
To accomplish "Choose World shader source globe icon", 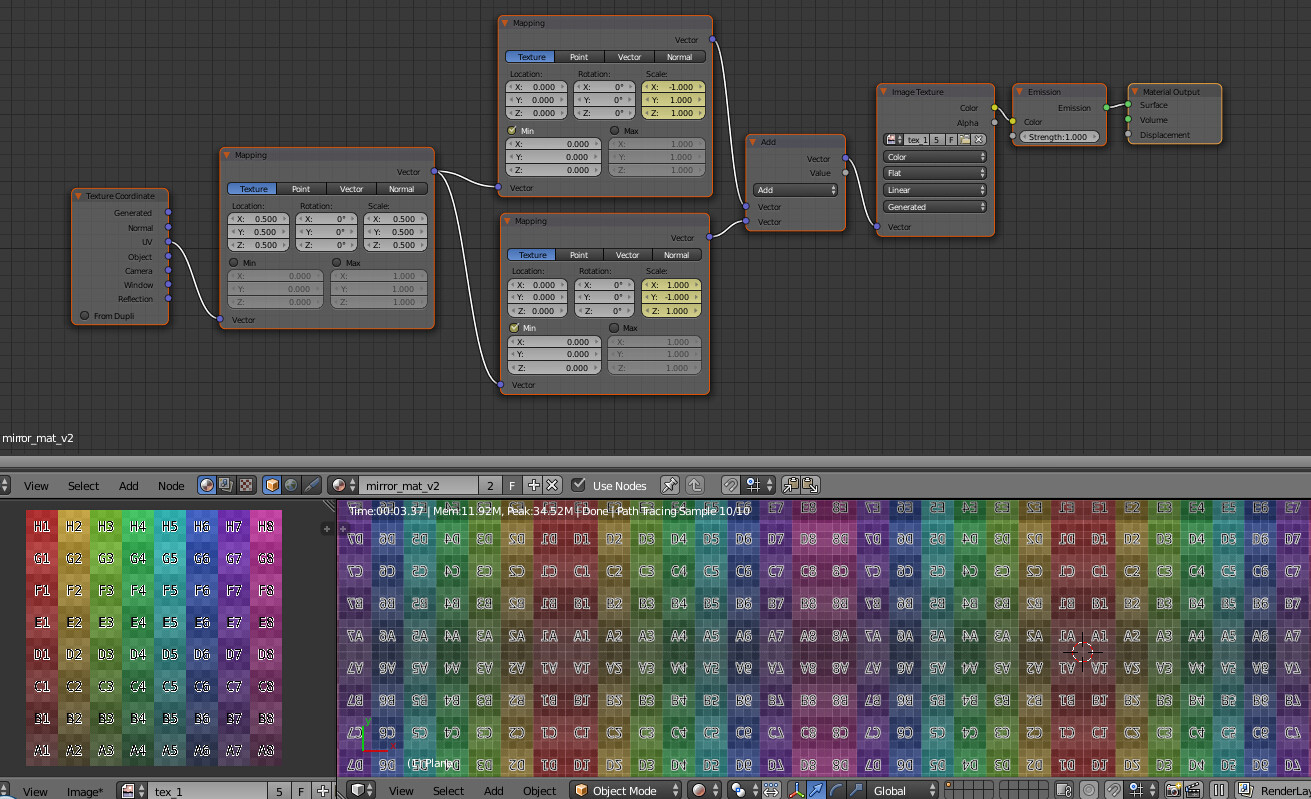I will pyautogui.click(x=291, y=485).
